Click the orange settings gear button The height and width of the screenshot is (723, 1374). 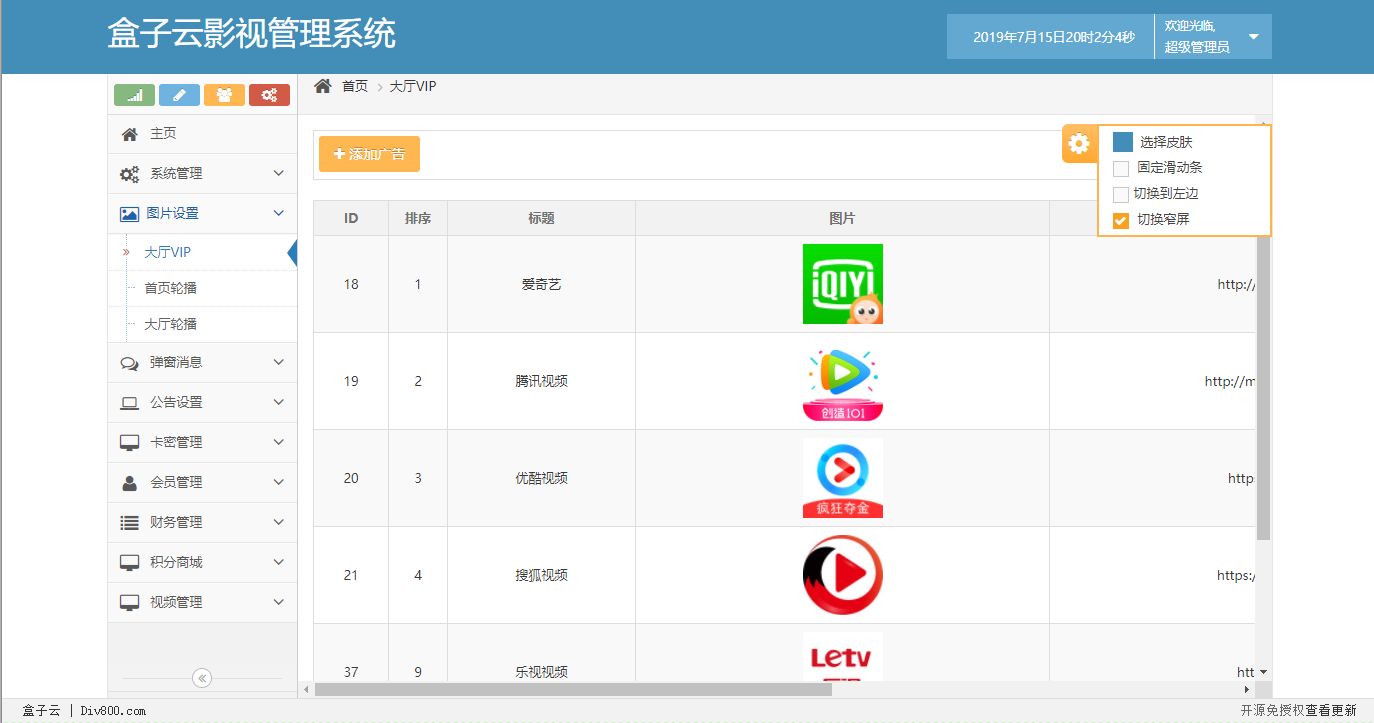(1079, 144)
